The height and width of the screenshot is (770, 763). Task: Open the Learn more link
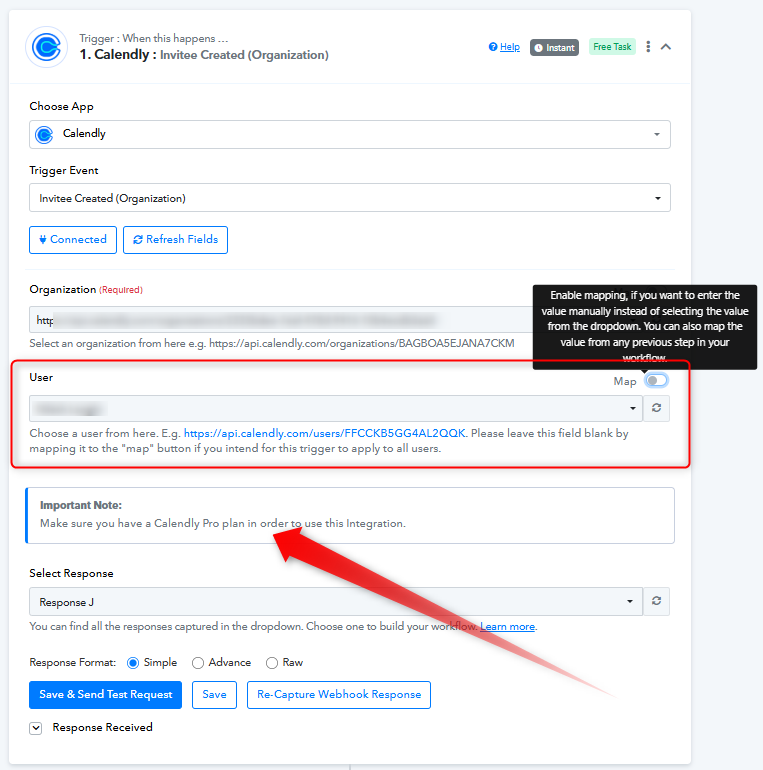pos(507,627)
